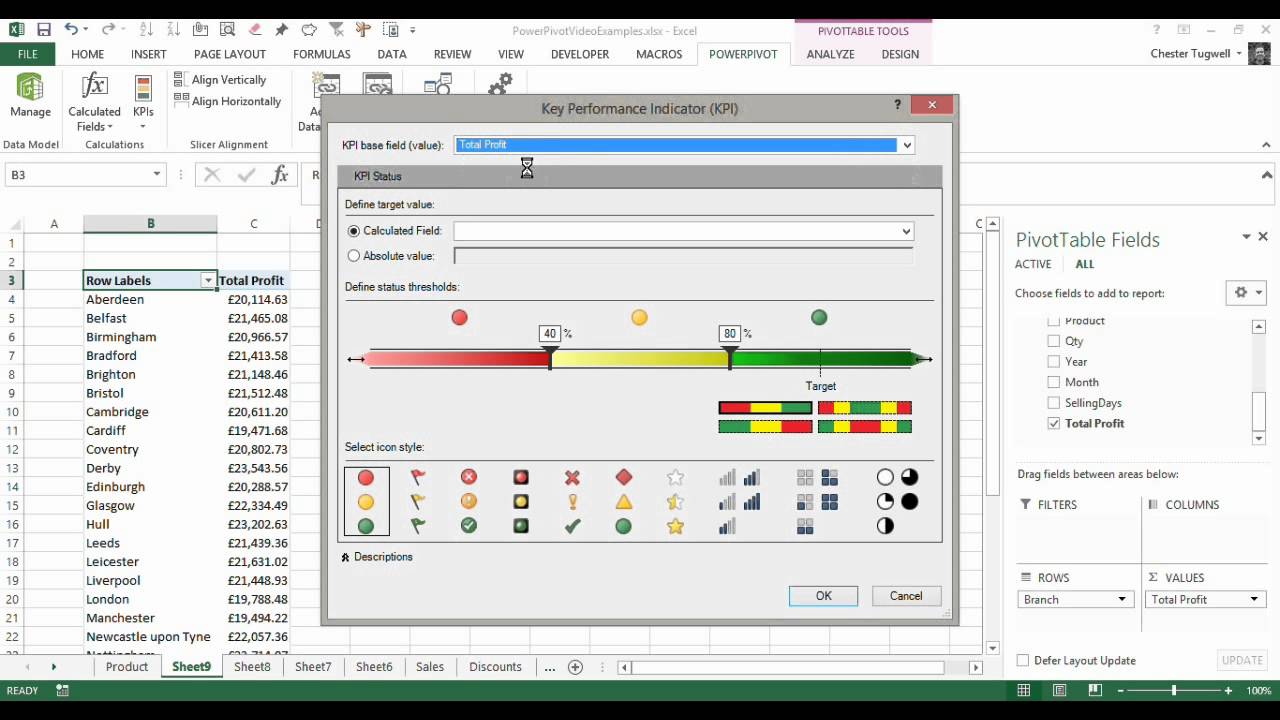Open the Row Labels filter dropdown
Screen dimensions: 1280x720
(208, 281)
